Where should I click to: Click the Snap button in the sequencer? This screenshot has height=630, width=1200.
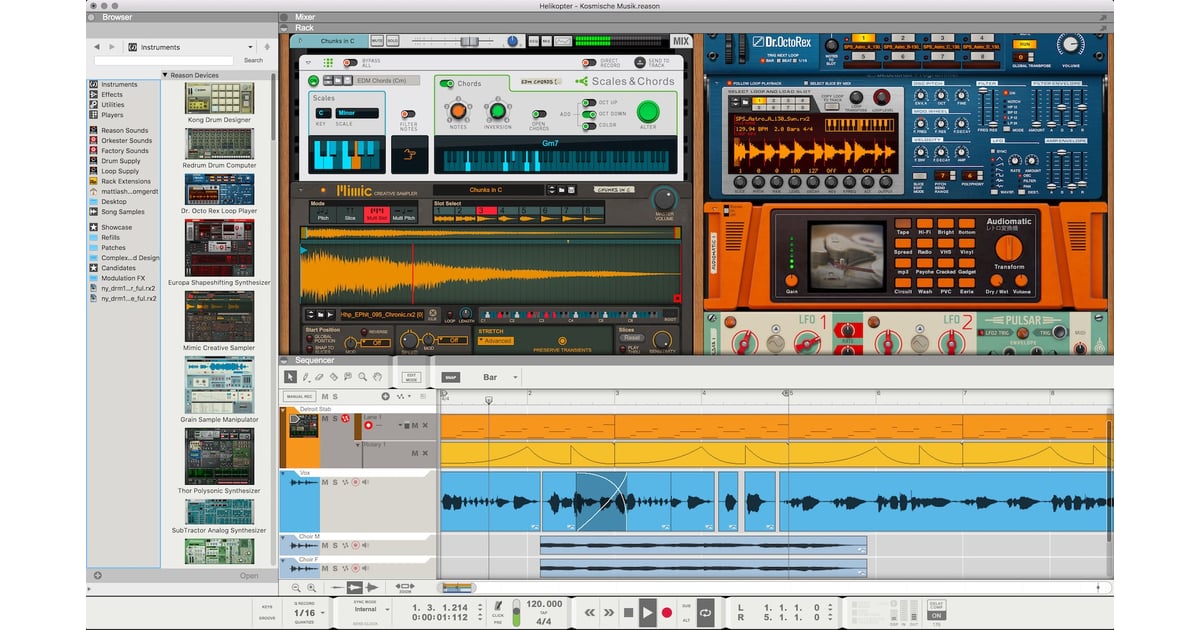point(451,377)
